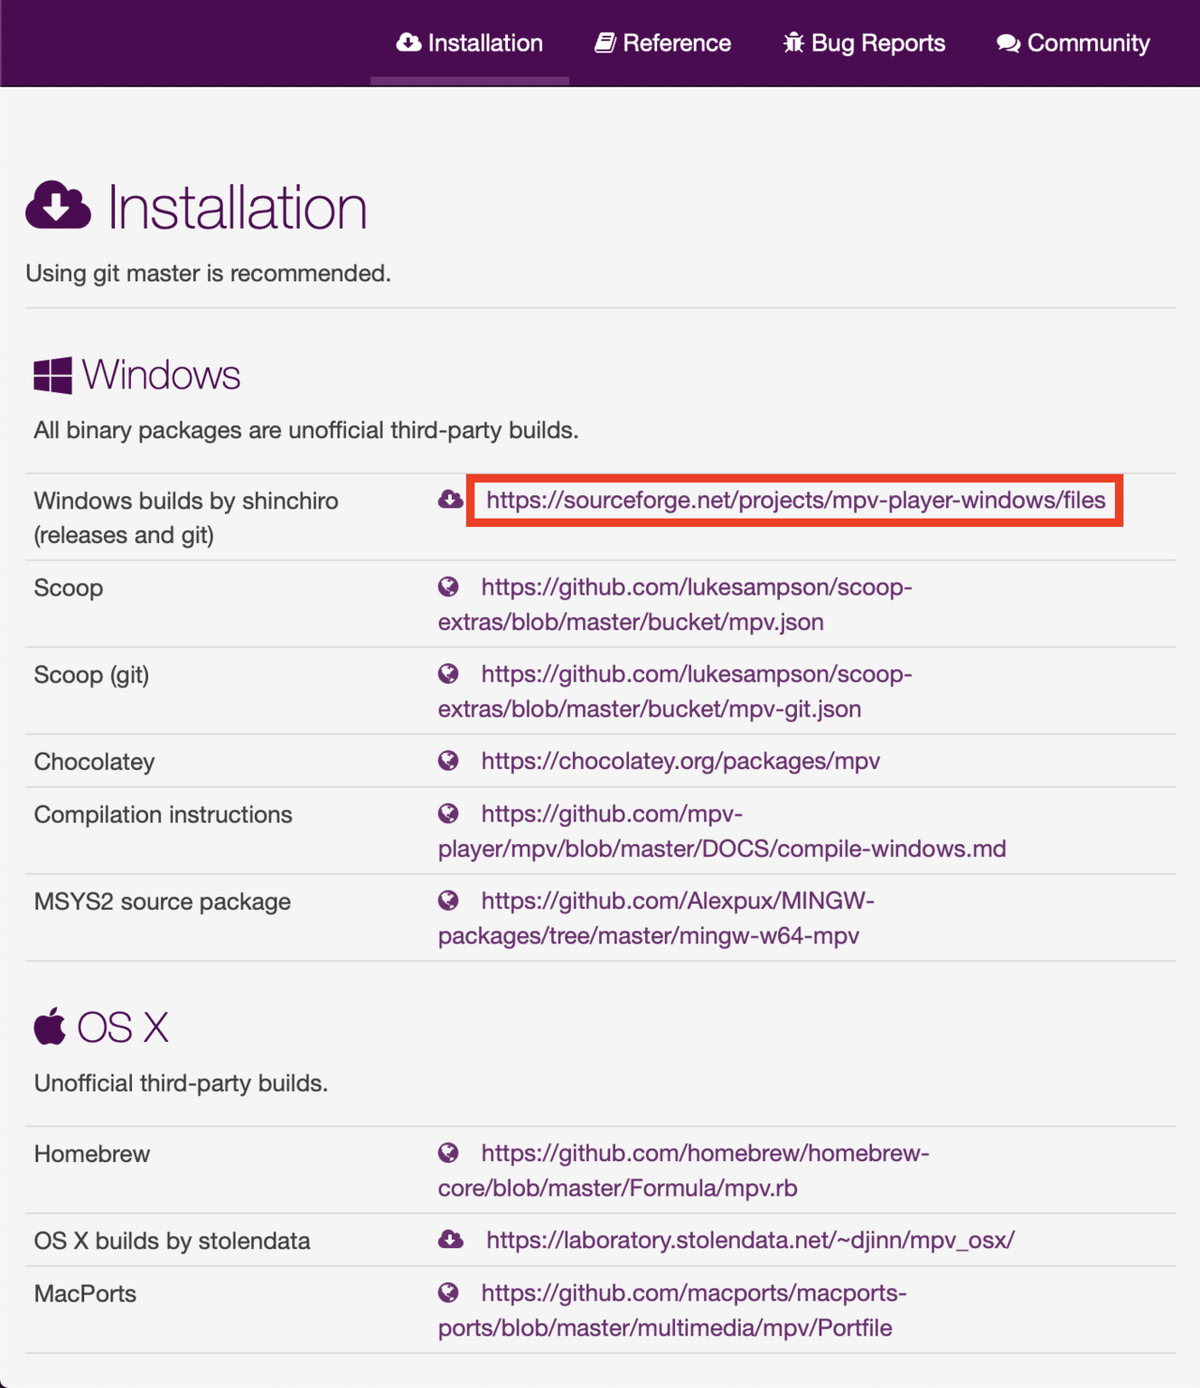The image size is (1200, 1388).
Task: Follow the chocolatey.org packages mpv link
Action: point(680,761)
